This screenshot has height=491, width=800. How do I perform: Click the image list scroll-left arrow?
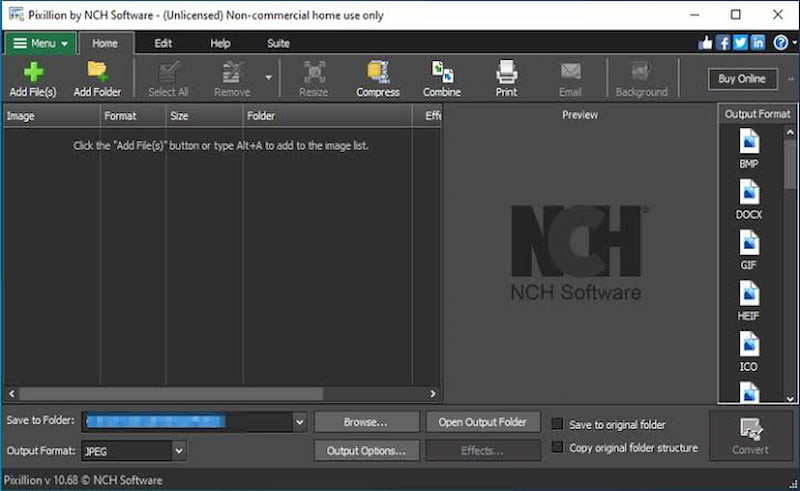[12, 394]
